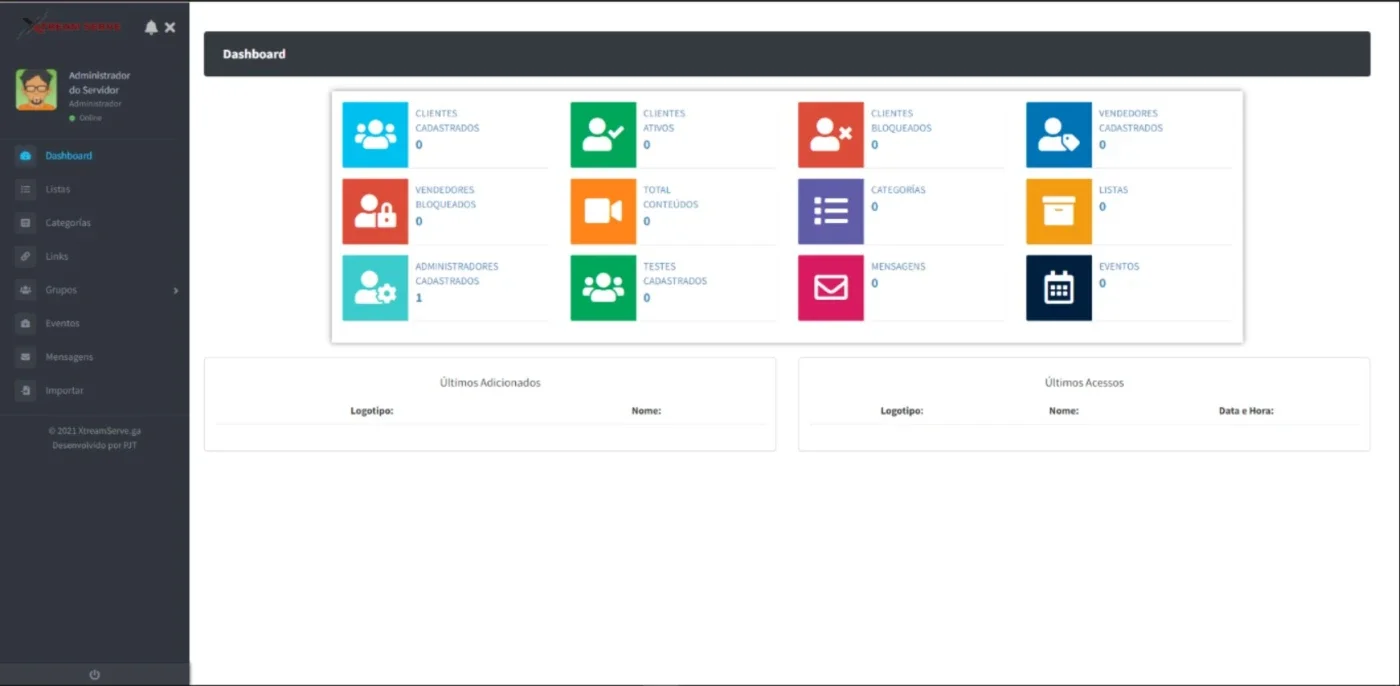Click 'Logotipo:' header in Últimos Adicionados
Viewport: 1400px width, 686px height.
click(x=372, y=411)
